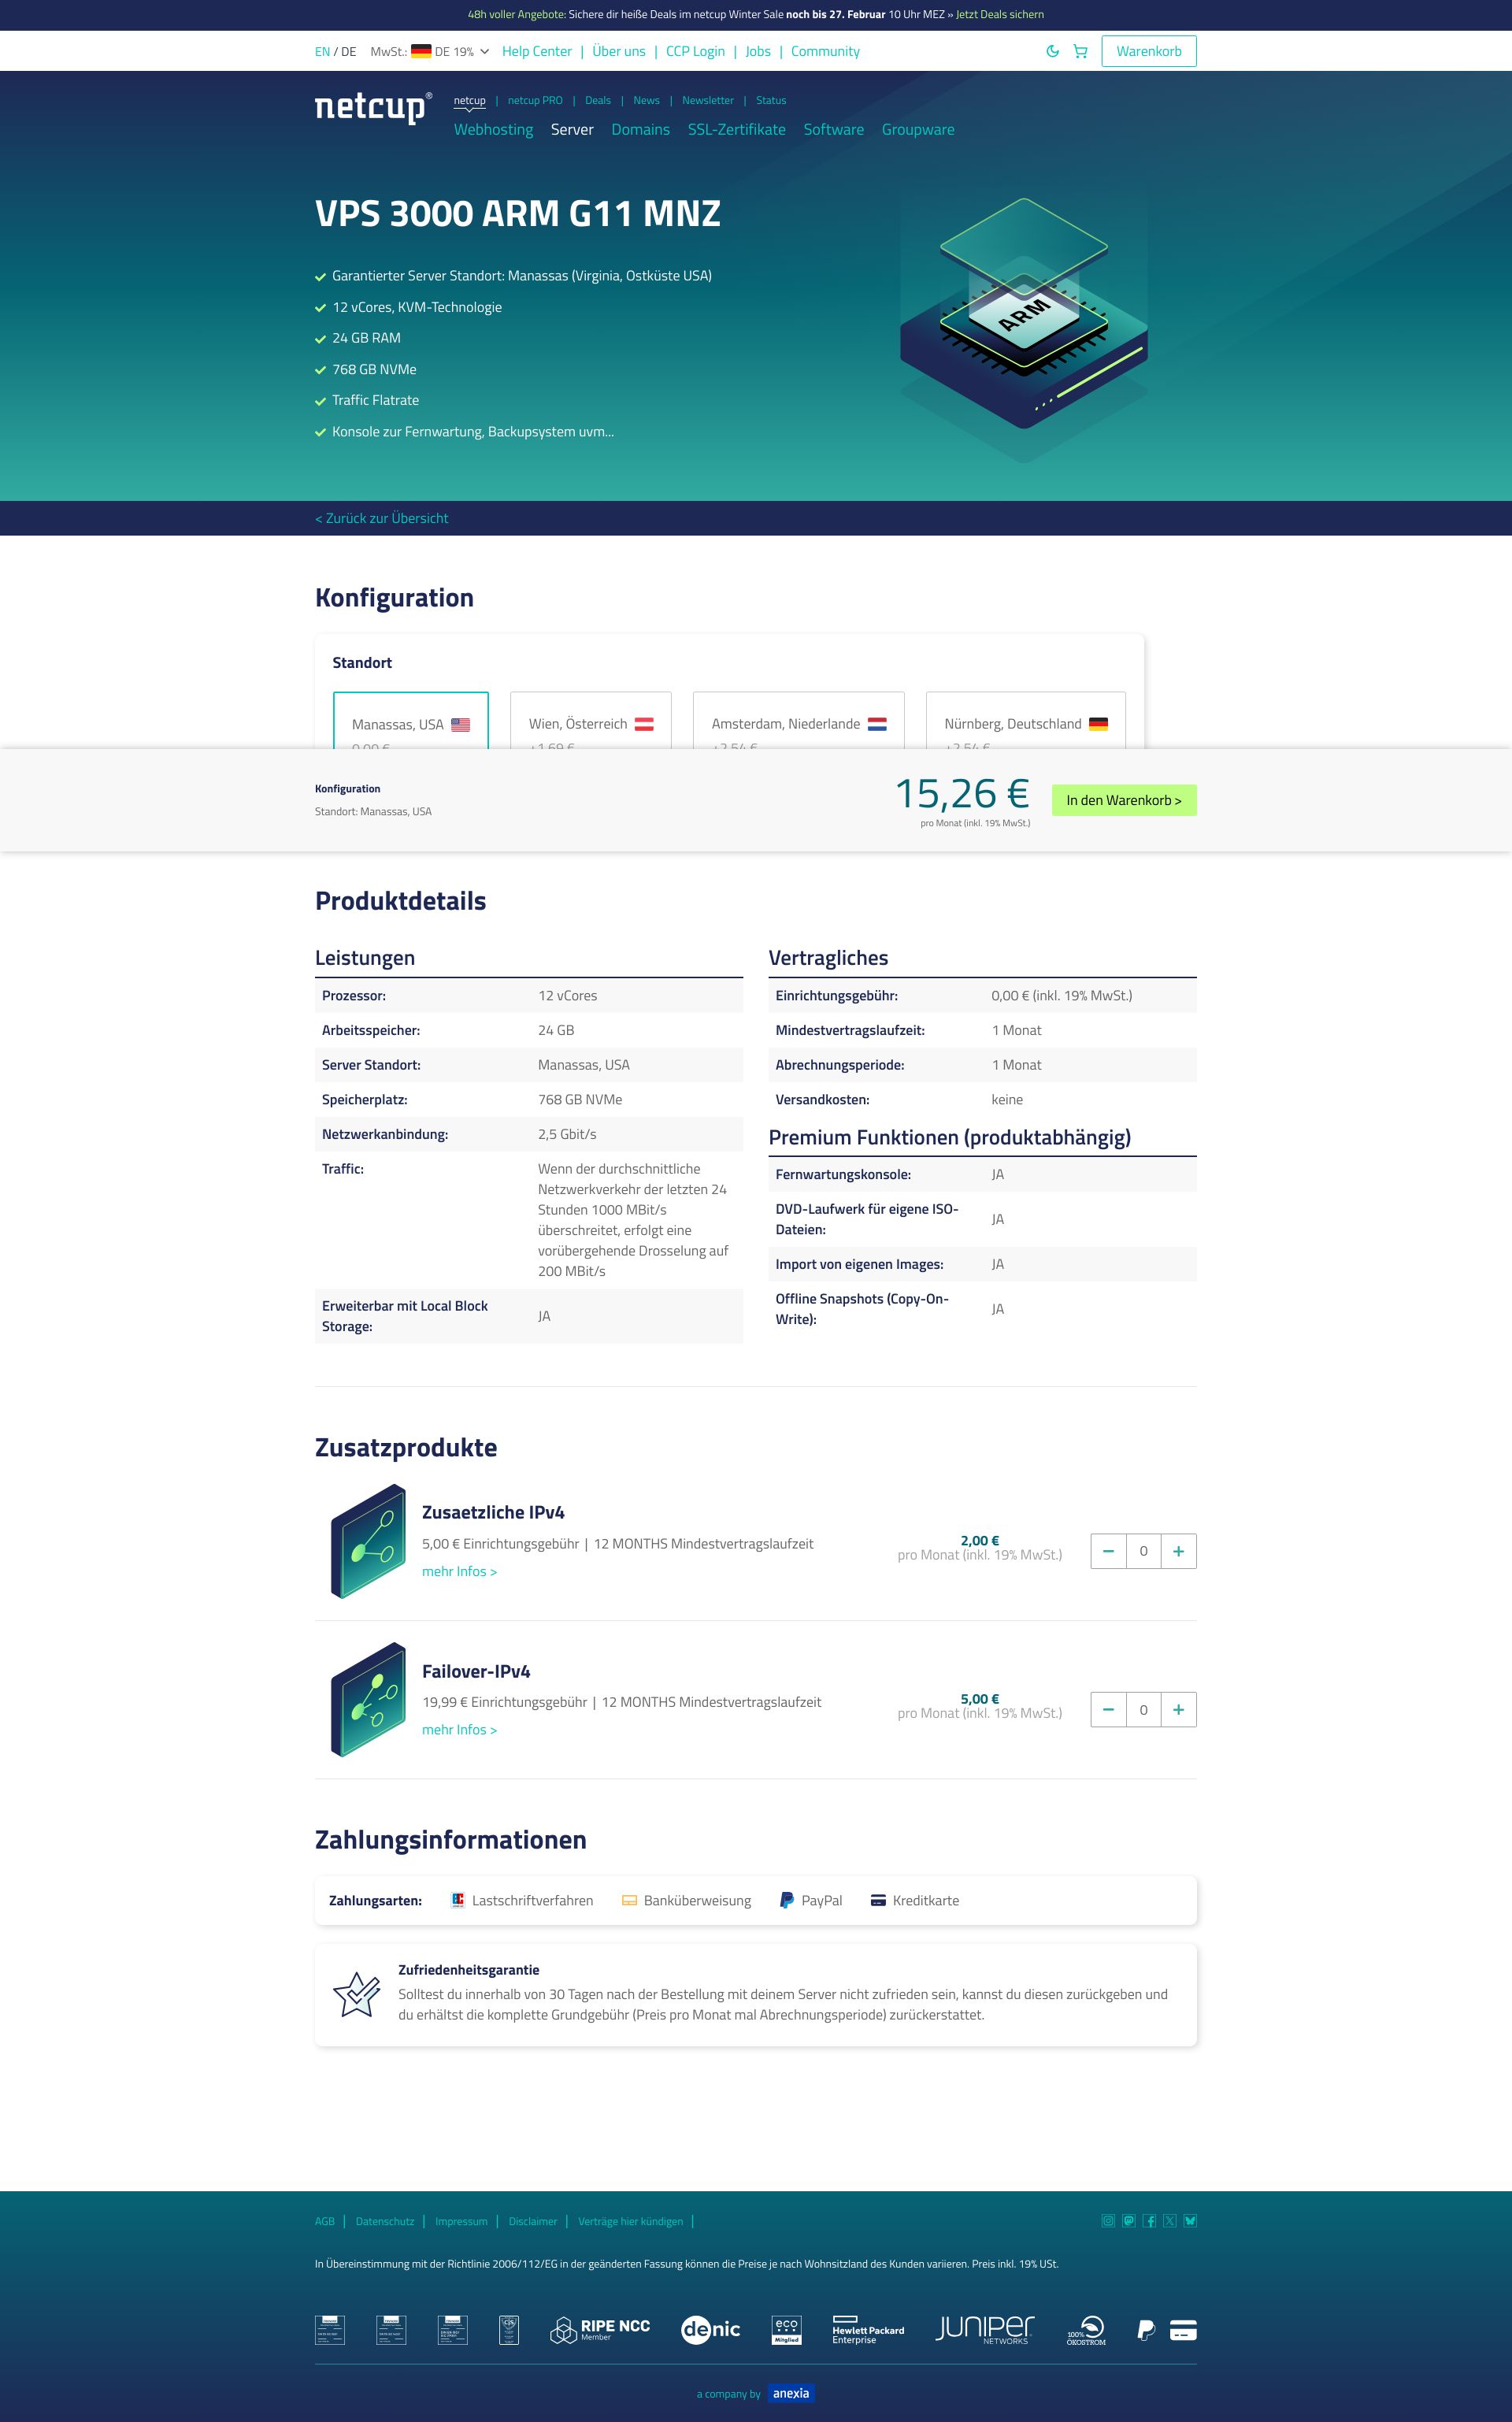Click the eco Mitglied badge
1512x2422 pixels.
[787, 2330]
